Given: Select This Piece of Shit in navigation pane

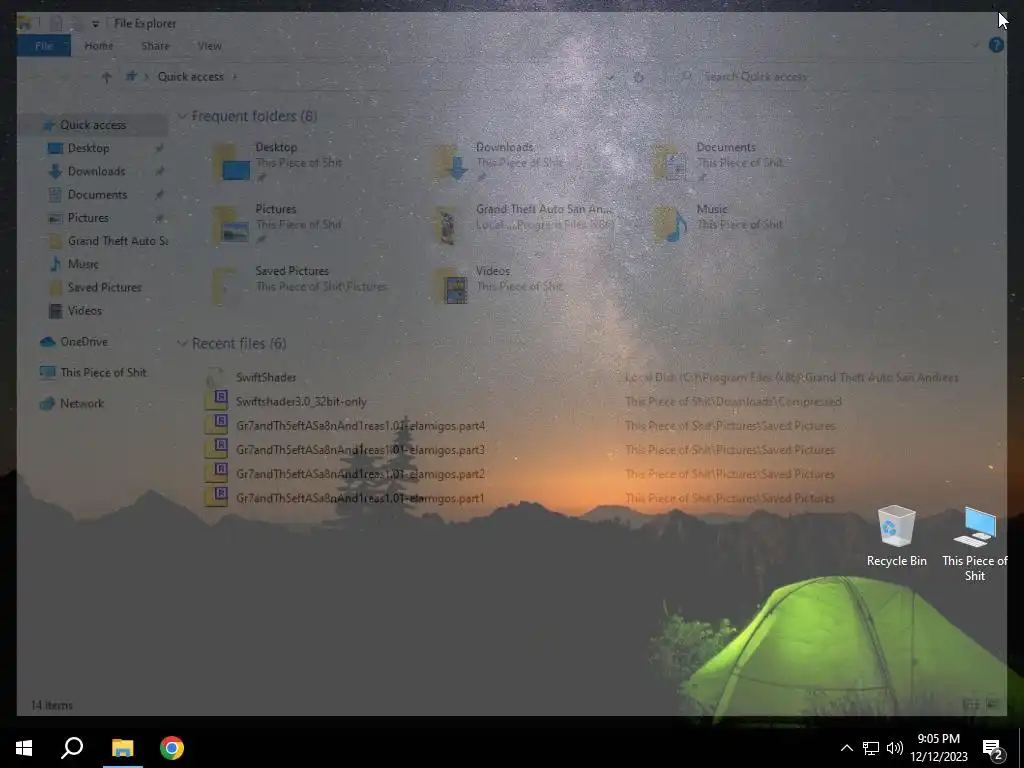Looking at the screenshot, I should (103, 372).
